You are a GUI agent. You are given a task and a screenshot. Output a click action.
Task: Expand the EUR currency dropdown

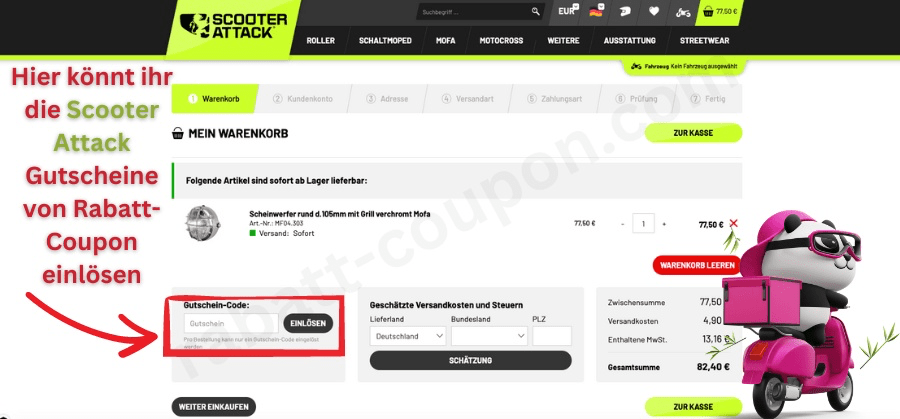click(568, 11)
